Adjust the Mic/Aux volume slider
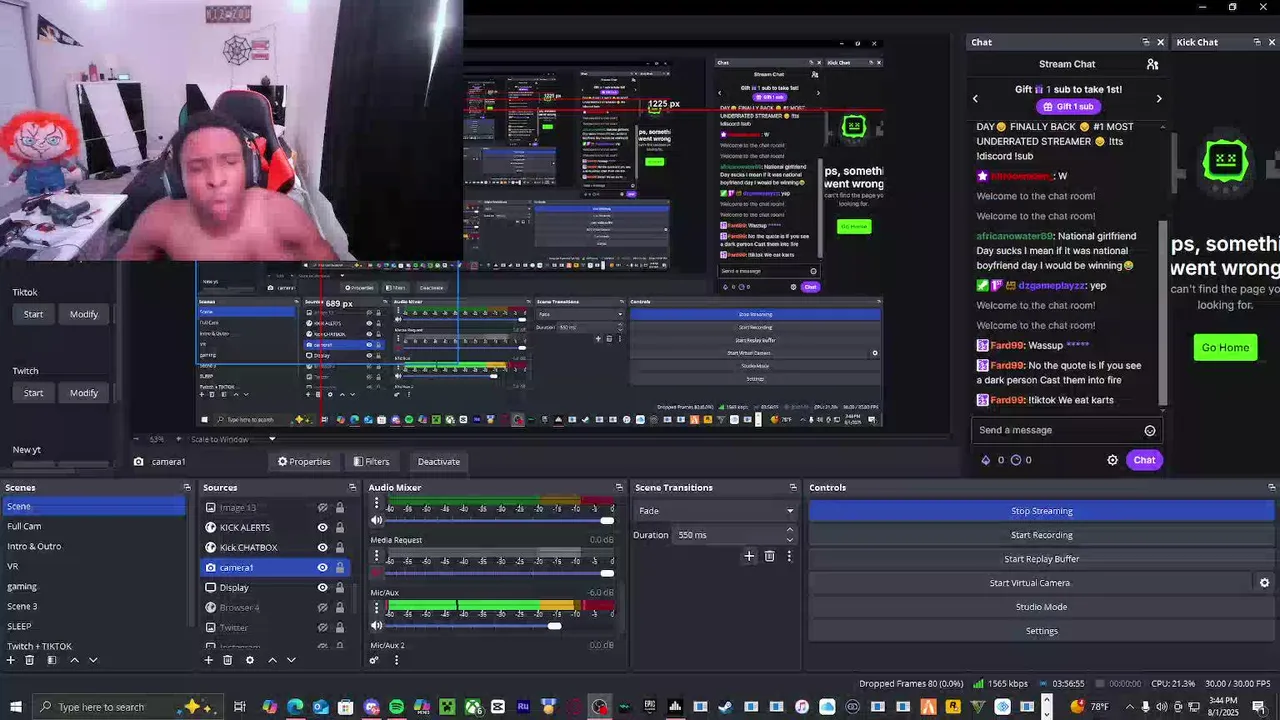Image resolution: width=1280 pixels, height=720 pixels. point(554,626)
